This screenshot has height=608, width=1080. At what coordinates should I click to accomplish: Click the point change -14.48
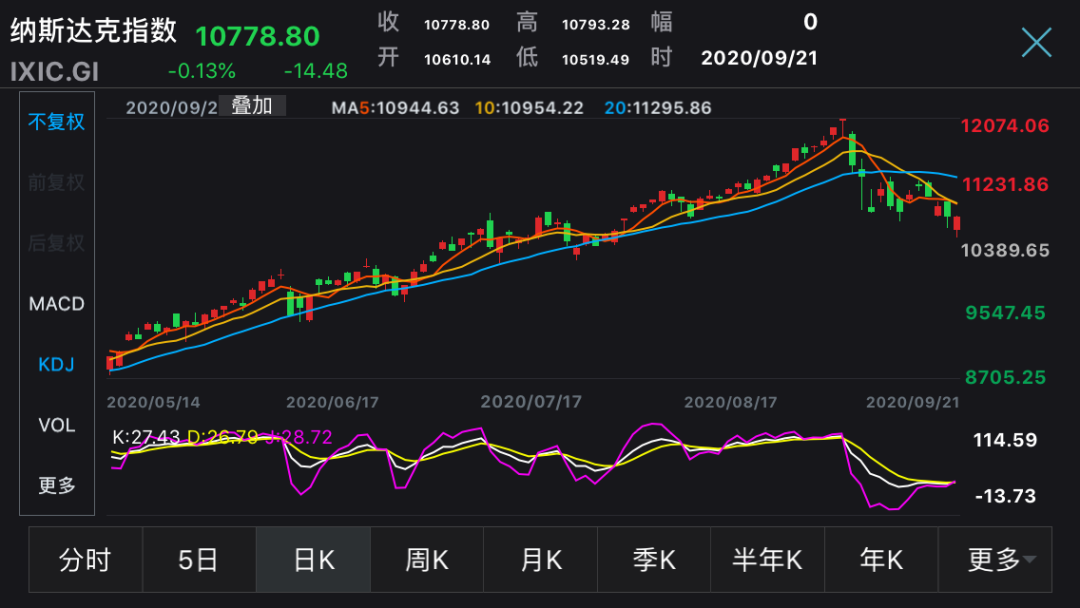tap(315, 71)
